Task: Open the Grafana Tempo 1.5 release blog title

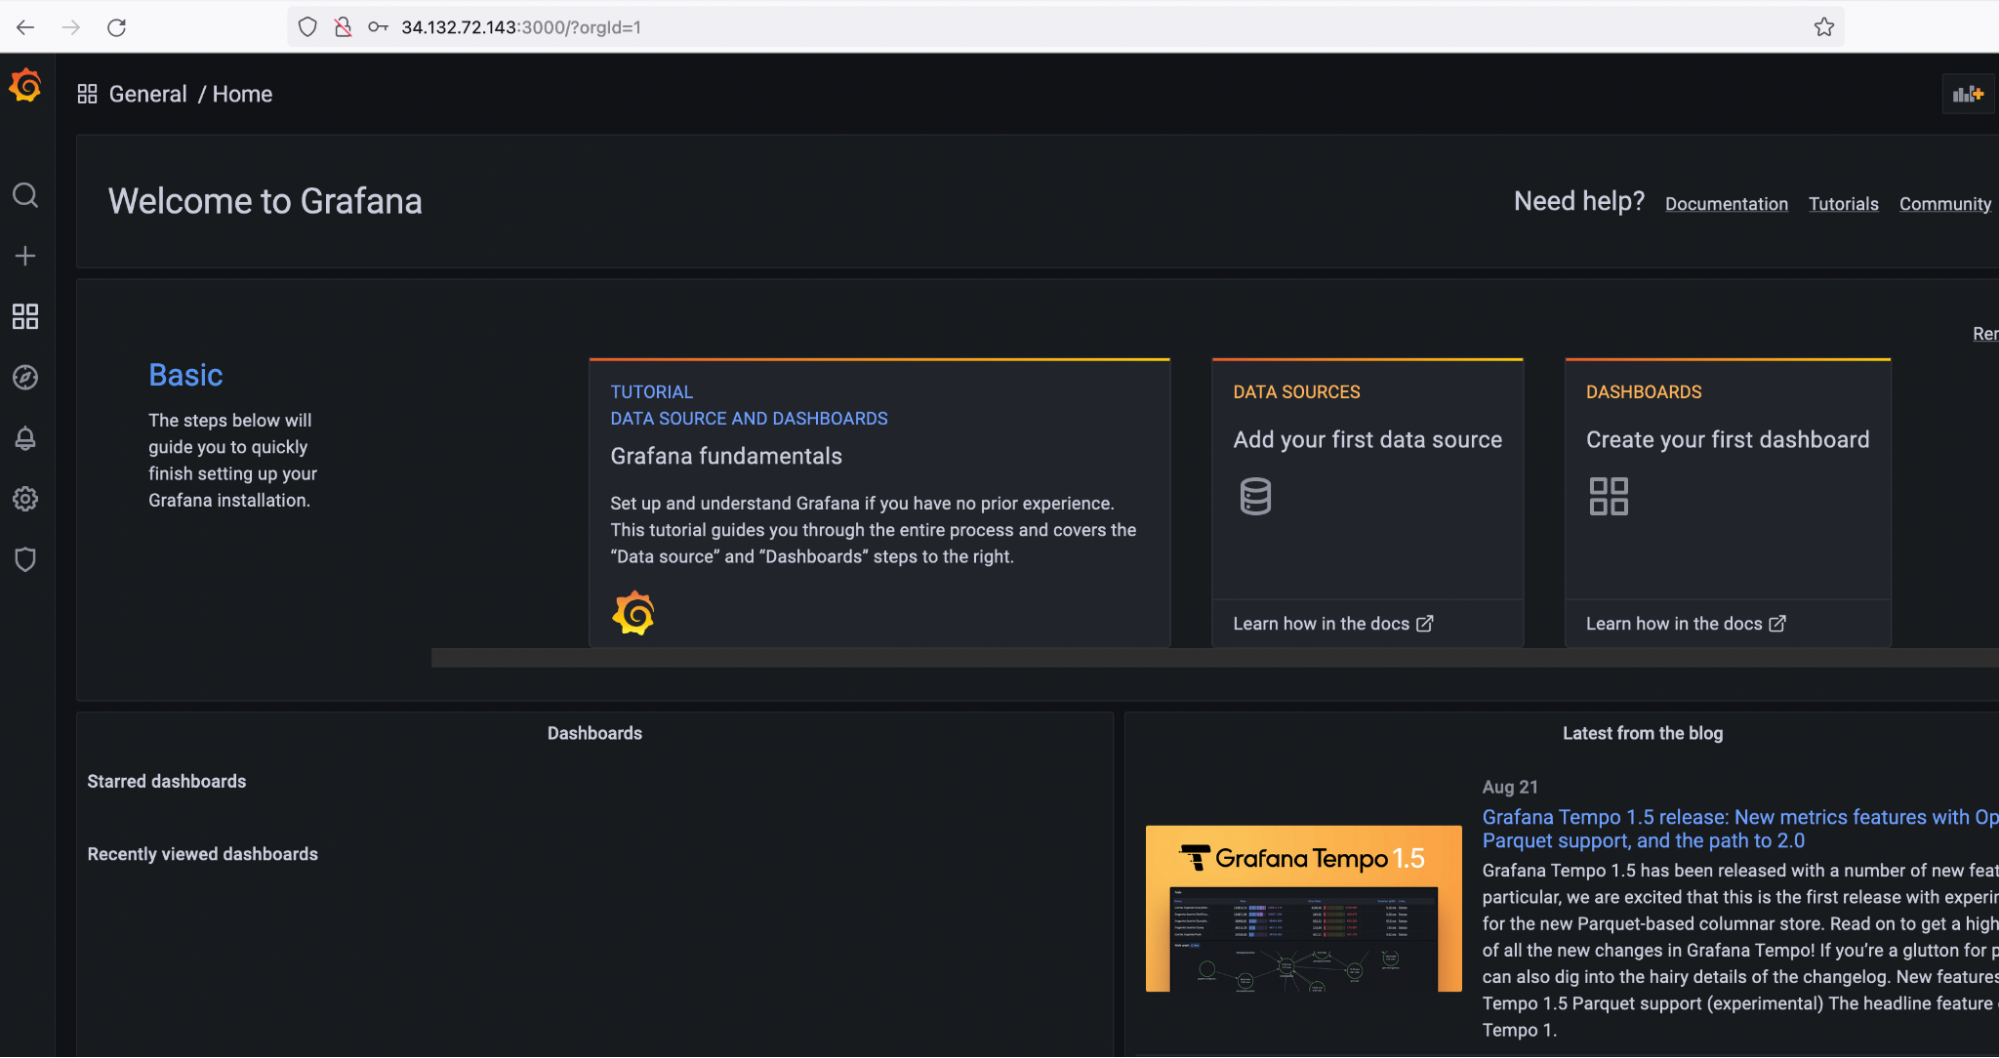Action: point(1740,829)
